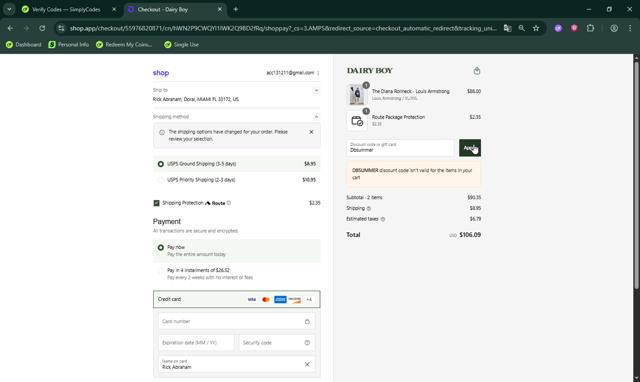The width and height of the screenshot is (640, 382).
Task: Open the Personal Info bookmark
Action: (x=69, y=44)
